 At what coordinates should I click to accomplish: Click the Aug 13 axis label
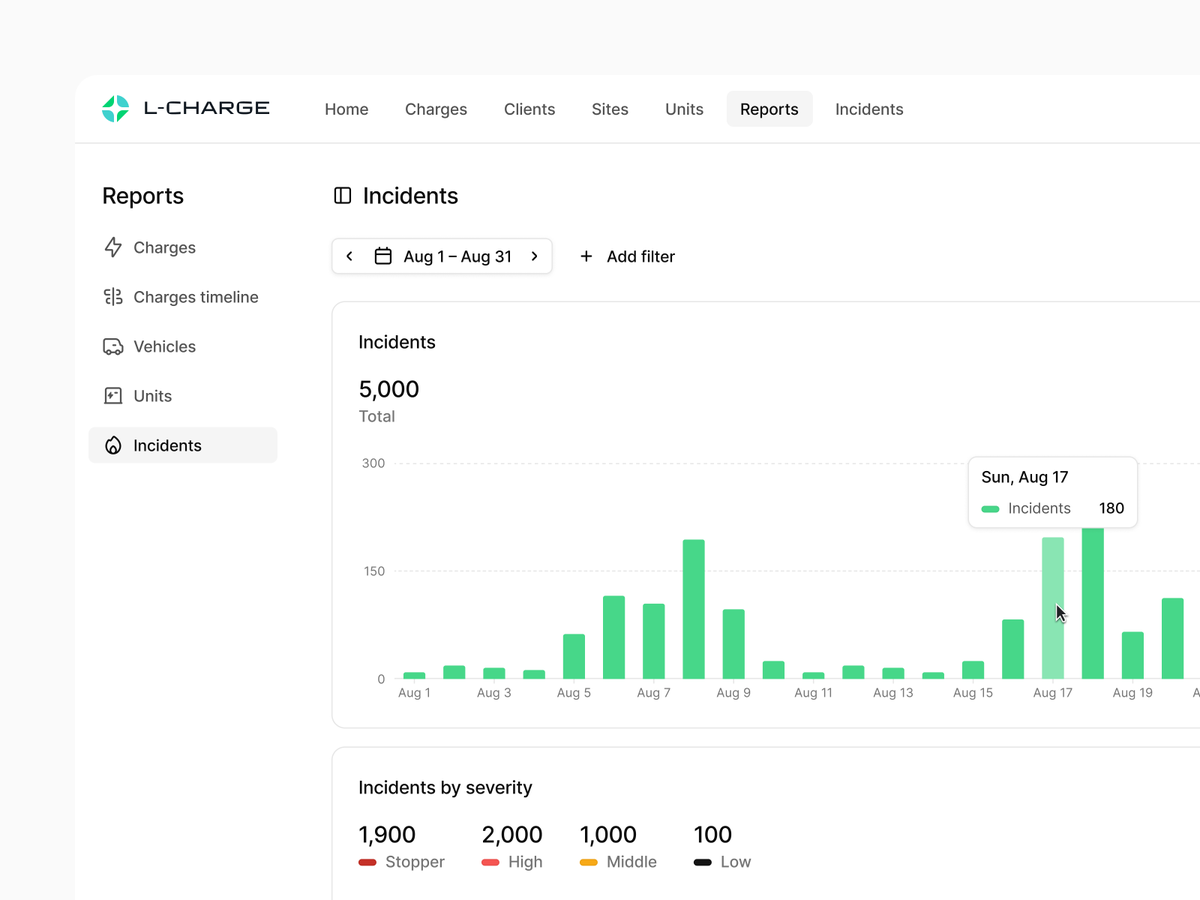pos(893,693)
